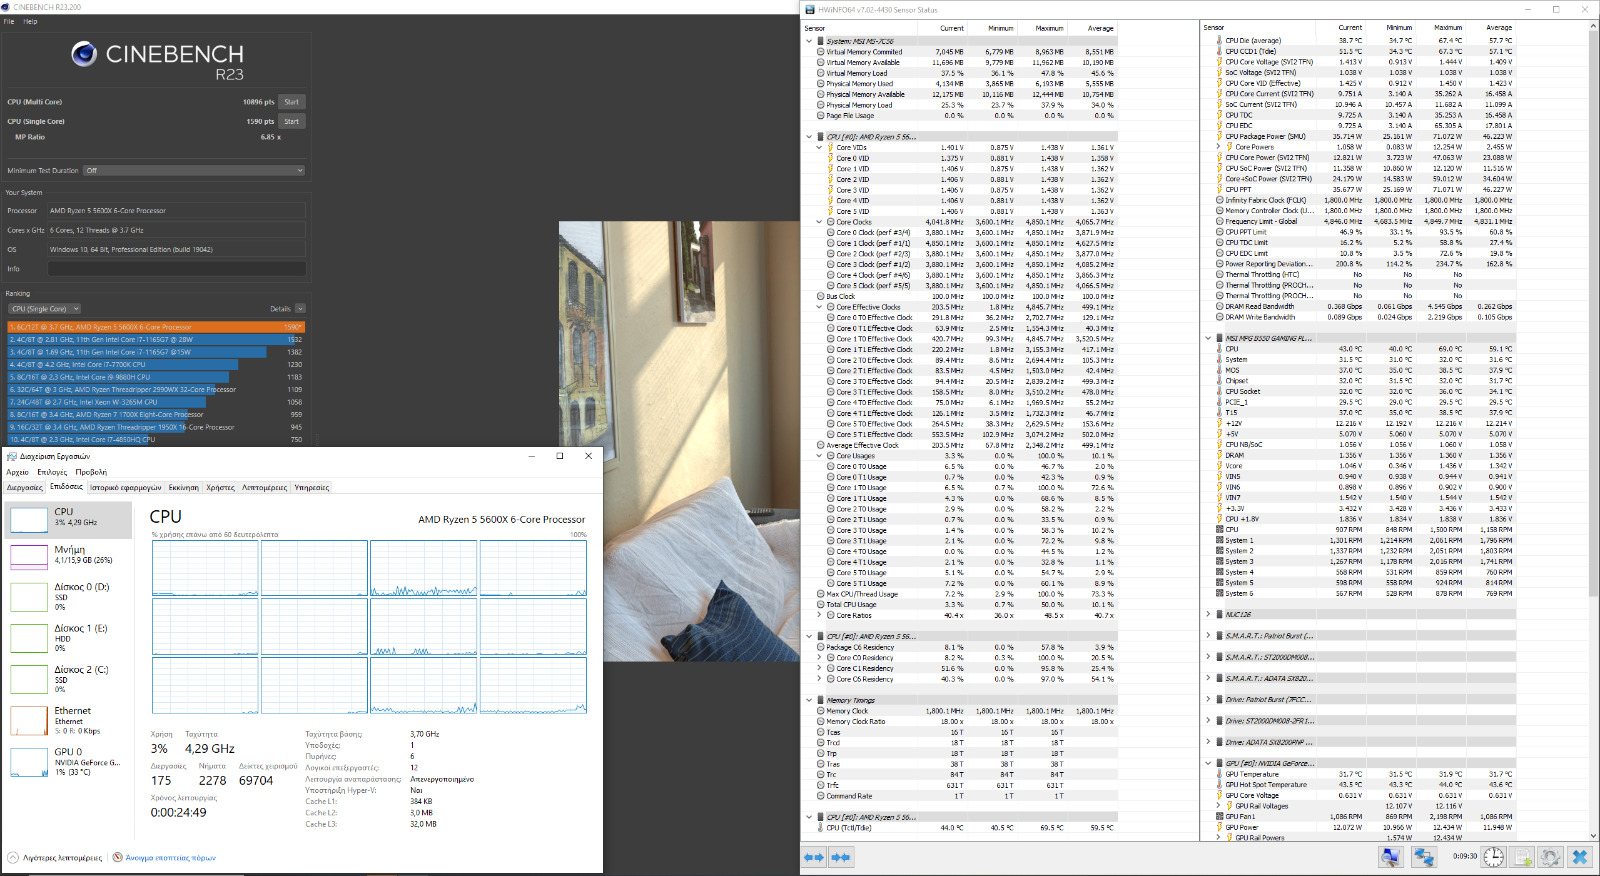Select the Infinity Fabric Clock (FCLK) row

click(x=1365, y=200)
